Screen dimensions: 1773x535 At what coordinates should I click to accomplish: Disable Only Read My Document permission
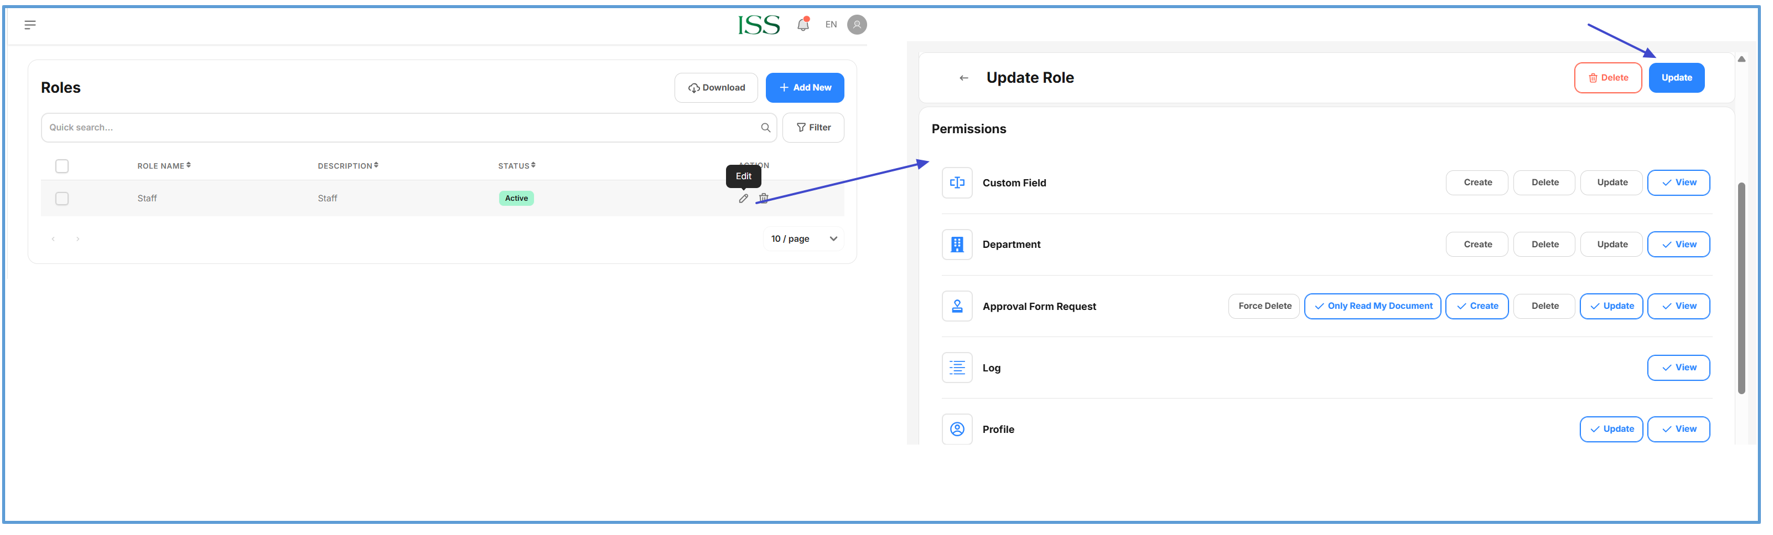[1372, 306]
